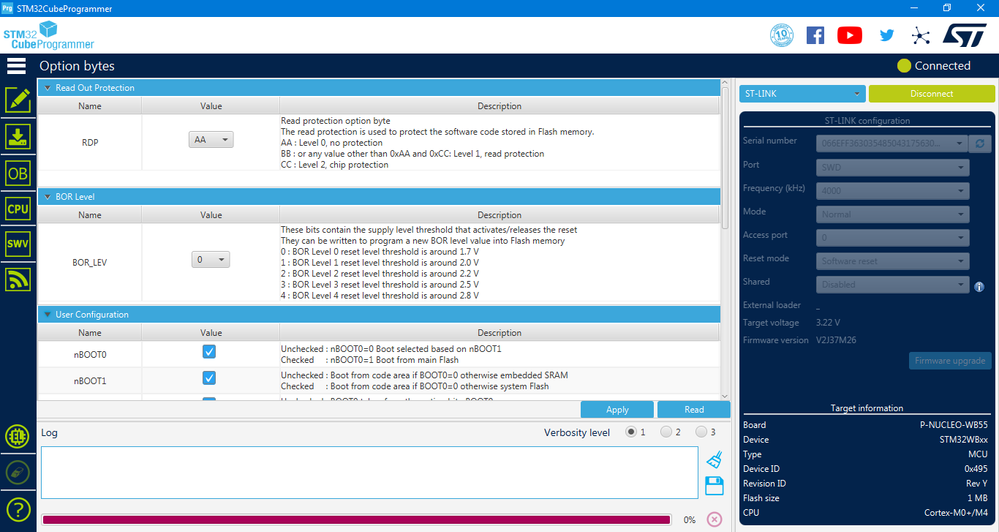
Task: Set verbosity level to 3
Action: click(701, 432)
